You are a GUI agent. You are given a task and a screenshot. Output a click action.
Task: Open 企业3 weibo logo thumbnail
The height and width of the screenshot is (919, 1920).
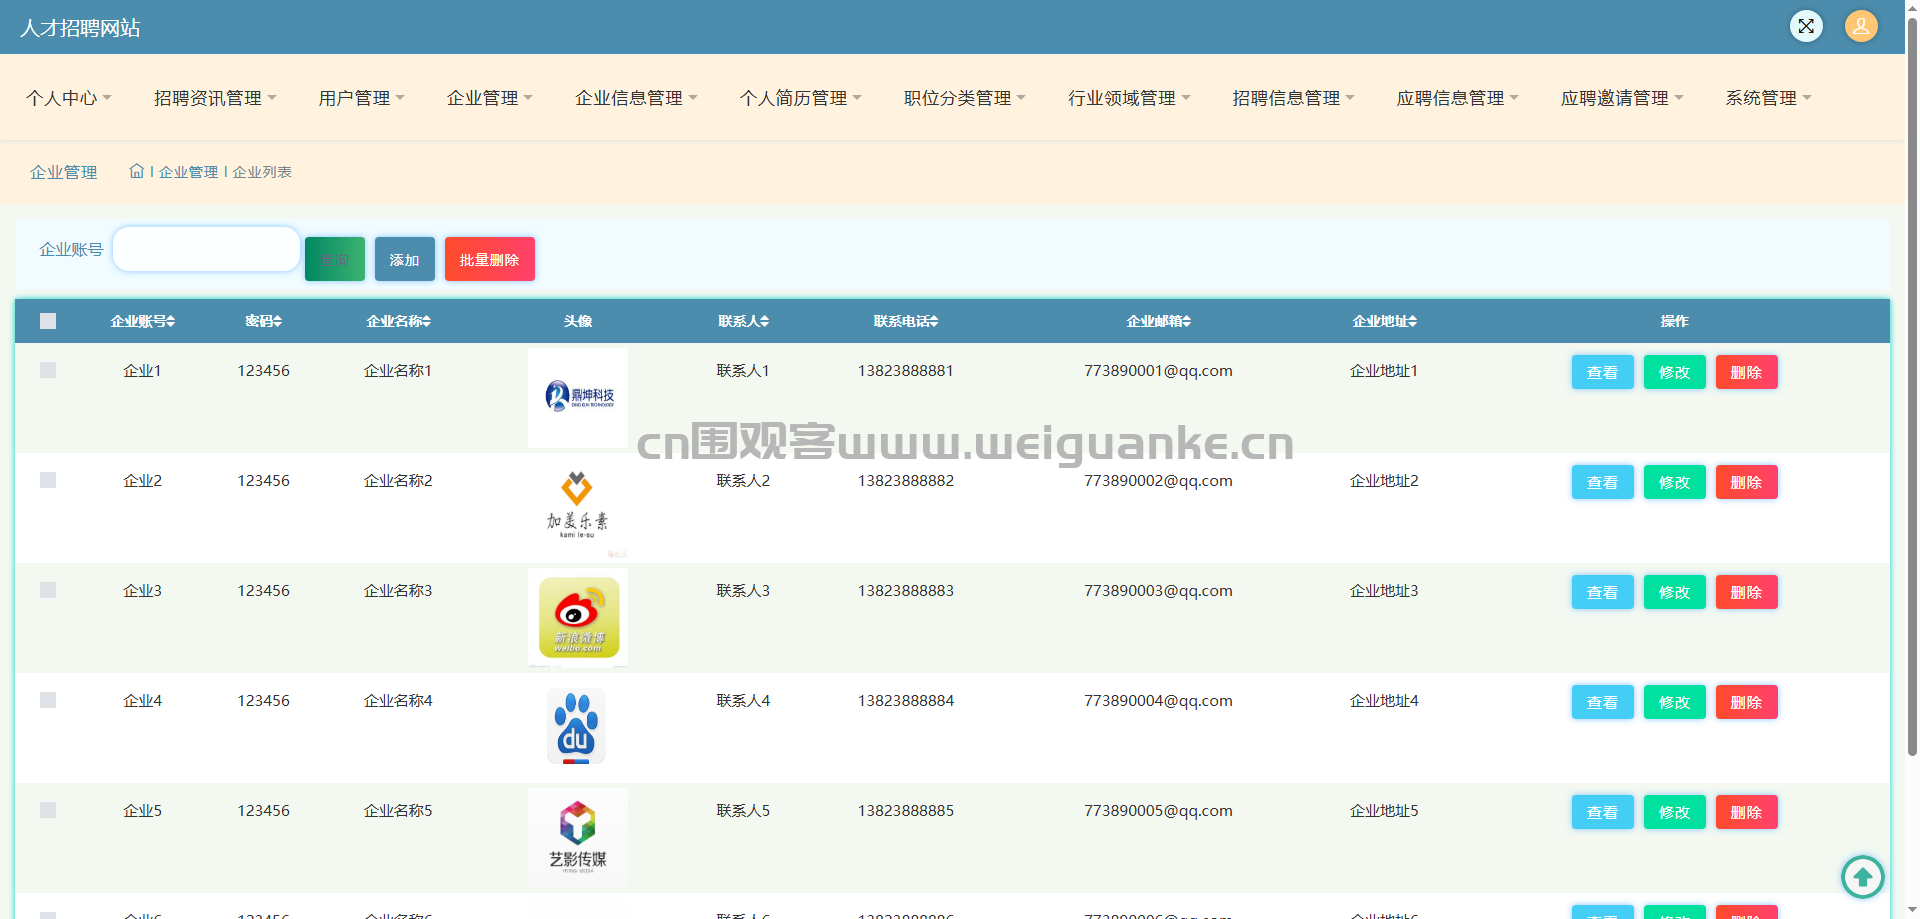click(578, 617)
